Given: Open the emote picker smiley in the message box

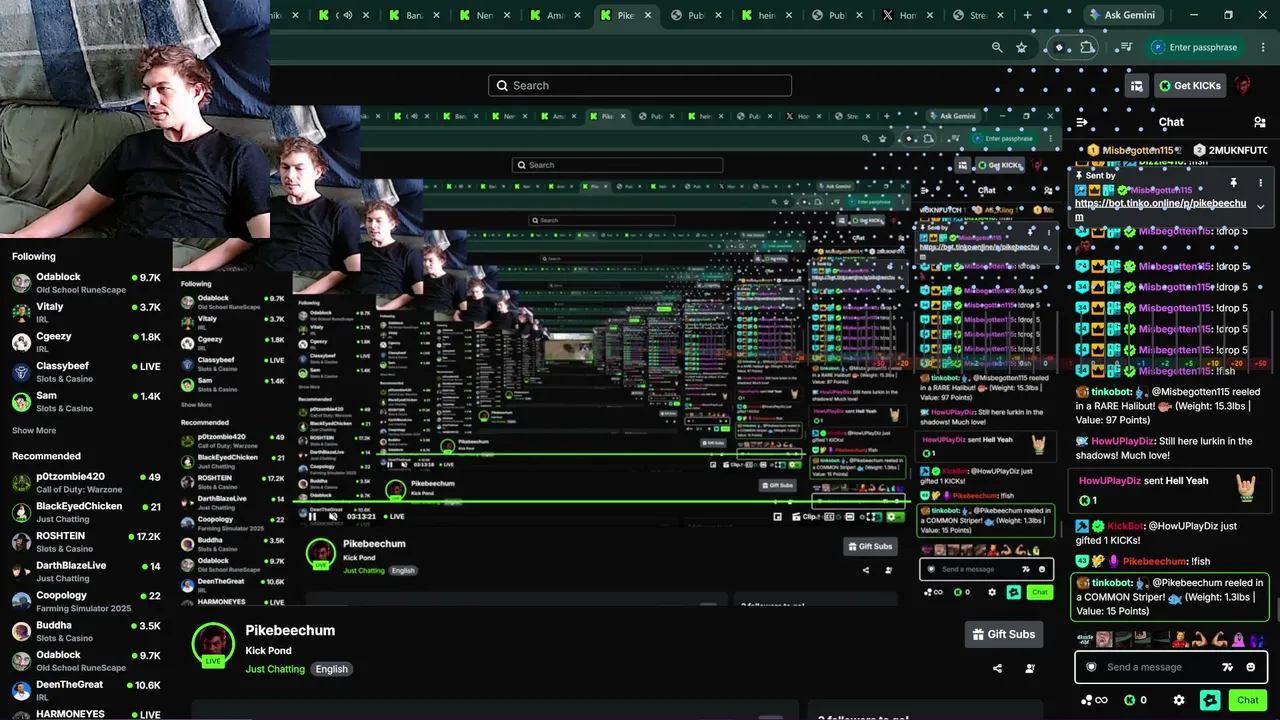Looking at the screenshot, I should click(x=1251, y=667).
